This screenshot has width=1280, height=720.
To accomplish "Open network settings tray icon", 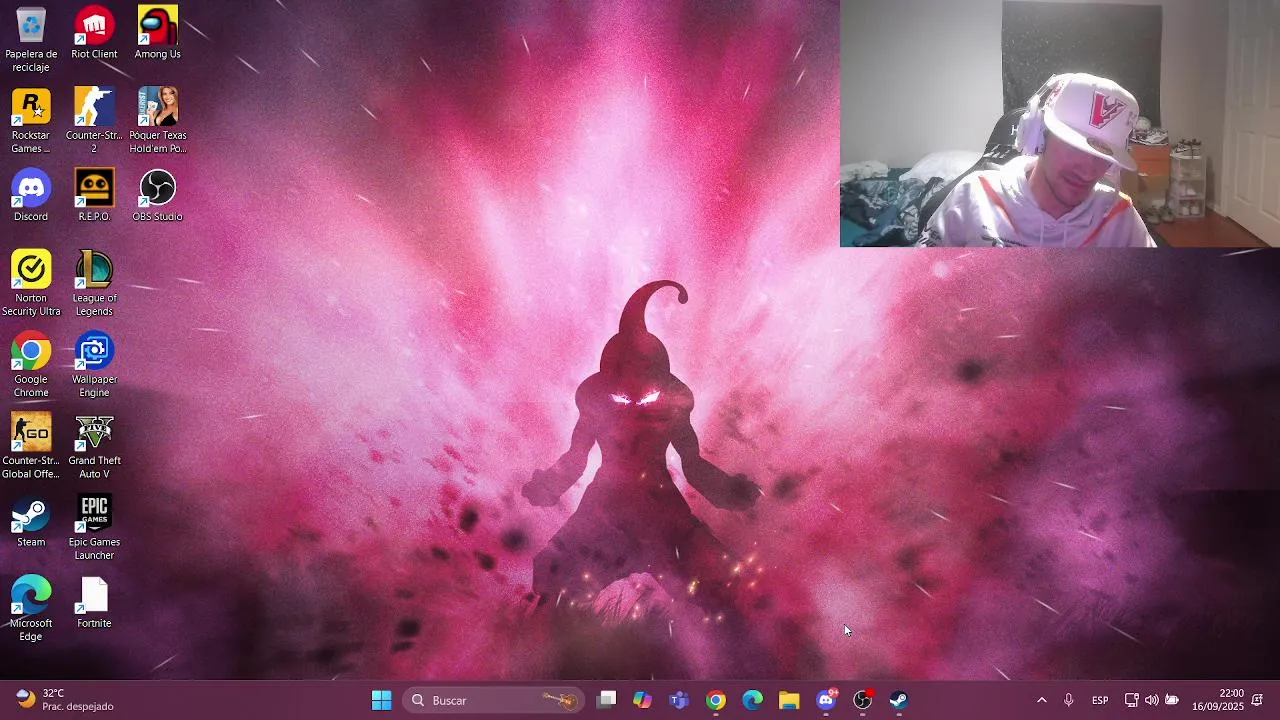I will coord(1131,700).
